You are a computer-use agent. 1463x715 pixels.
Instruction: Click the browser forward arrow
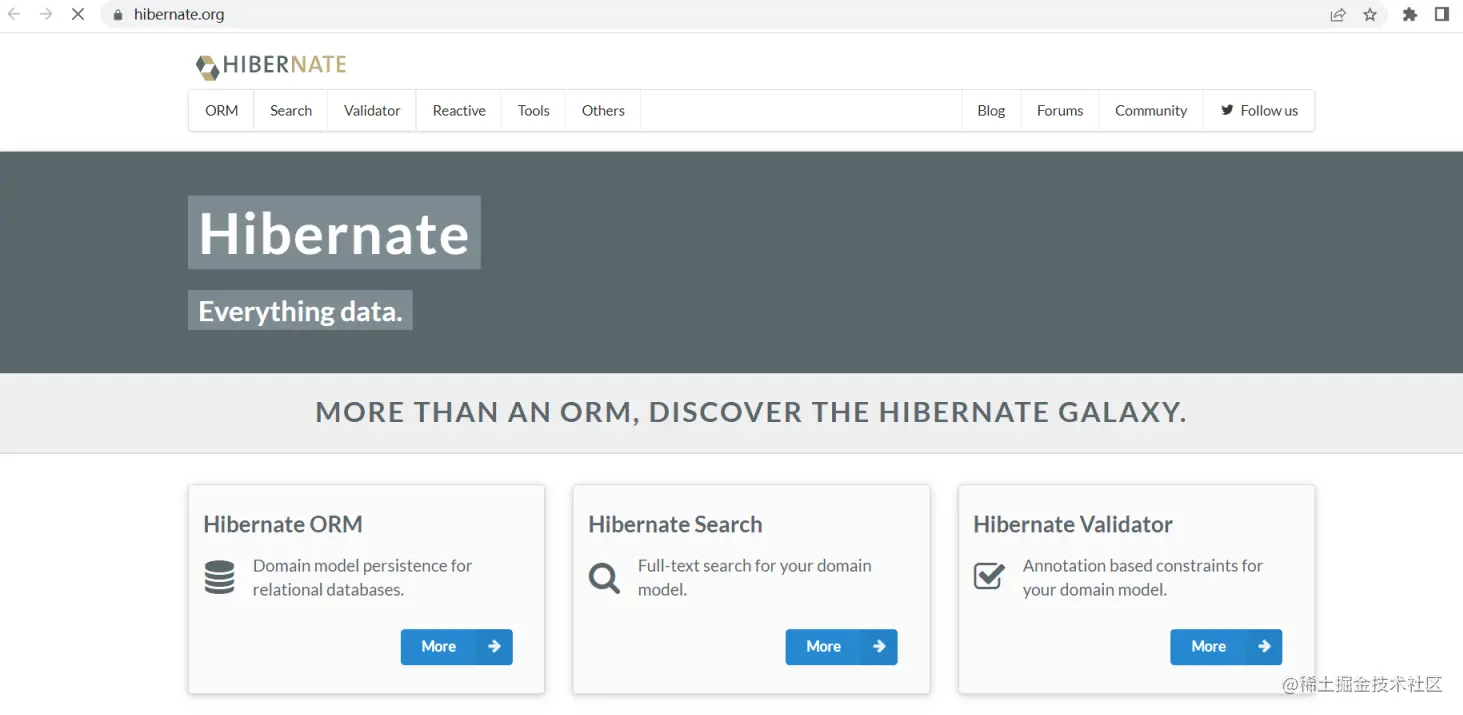click(x=45, y=15)
